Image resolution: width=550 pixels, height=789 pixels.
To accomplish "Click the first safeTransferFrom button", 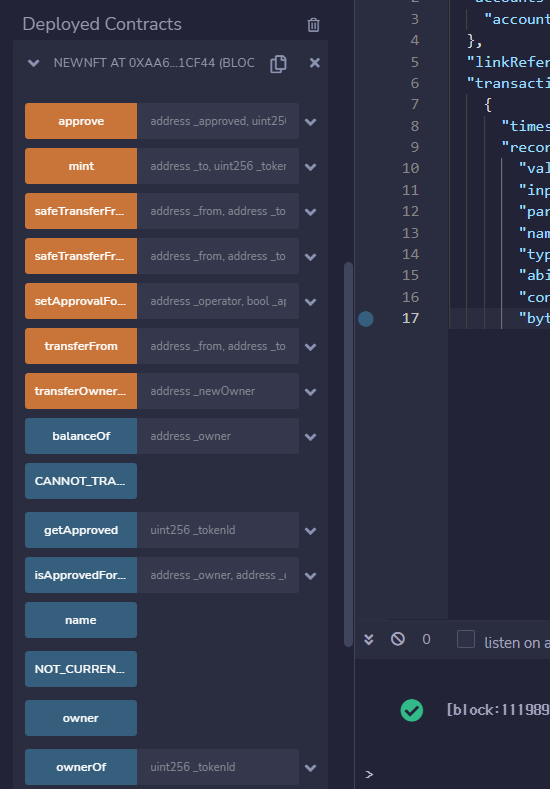I will coord(81,211).
